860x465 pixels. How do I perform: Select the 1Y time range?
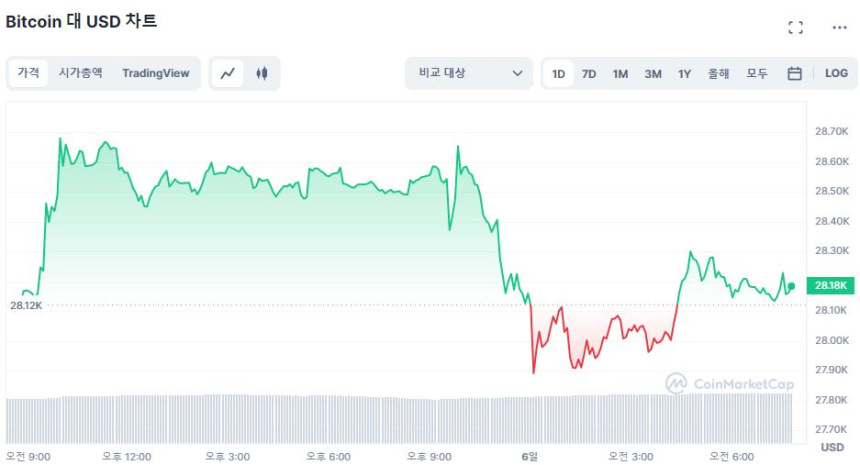684,73
